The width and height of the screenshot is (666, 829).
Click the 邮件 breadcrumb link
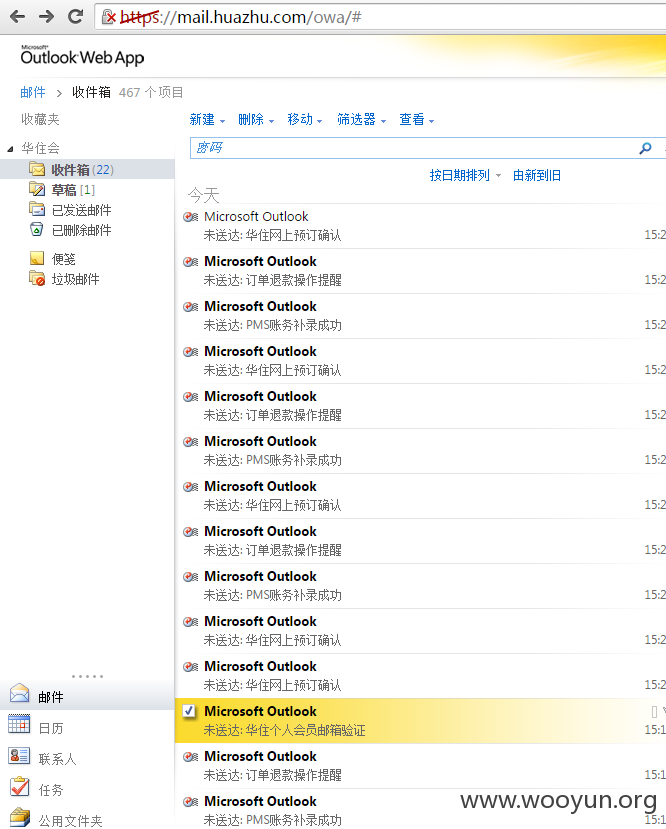coord(33,93)
